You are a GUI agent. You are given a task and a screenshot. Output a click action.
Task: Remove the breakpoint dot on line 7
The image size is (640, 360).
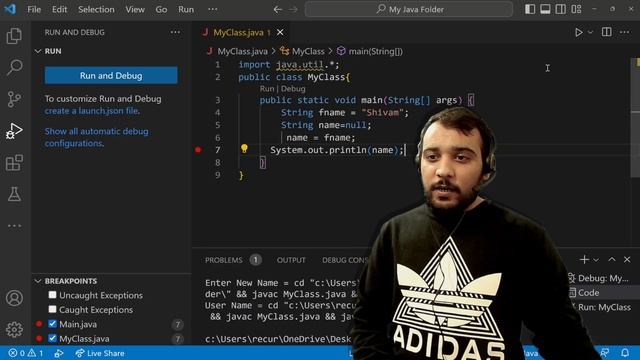click(x=198, y=150)
